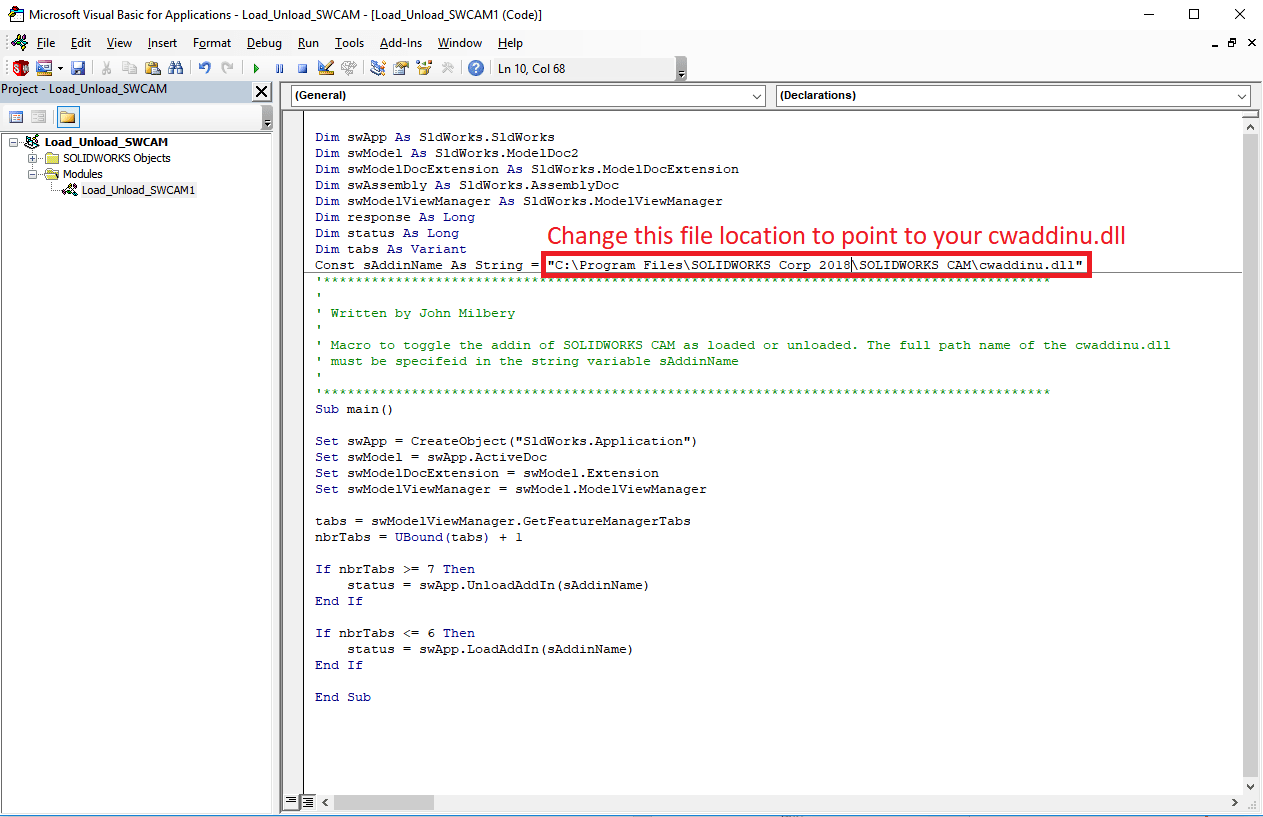The height and width of the screenshot is (817, 1263).
Task: Collapse the Modules folder
Action: (x=33, y=174)
